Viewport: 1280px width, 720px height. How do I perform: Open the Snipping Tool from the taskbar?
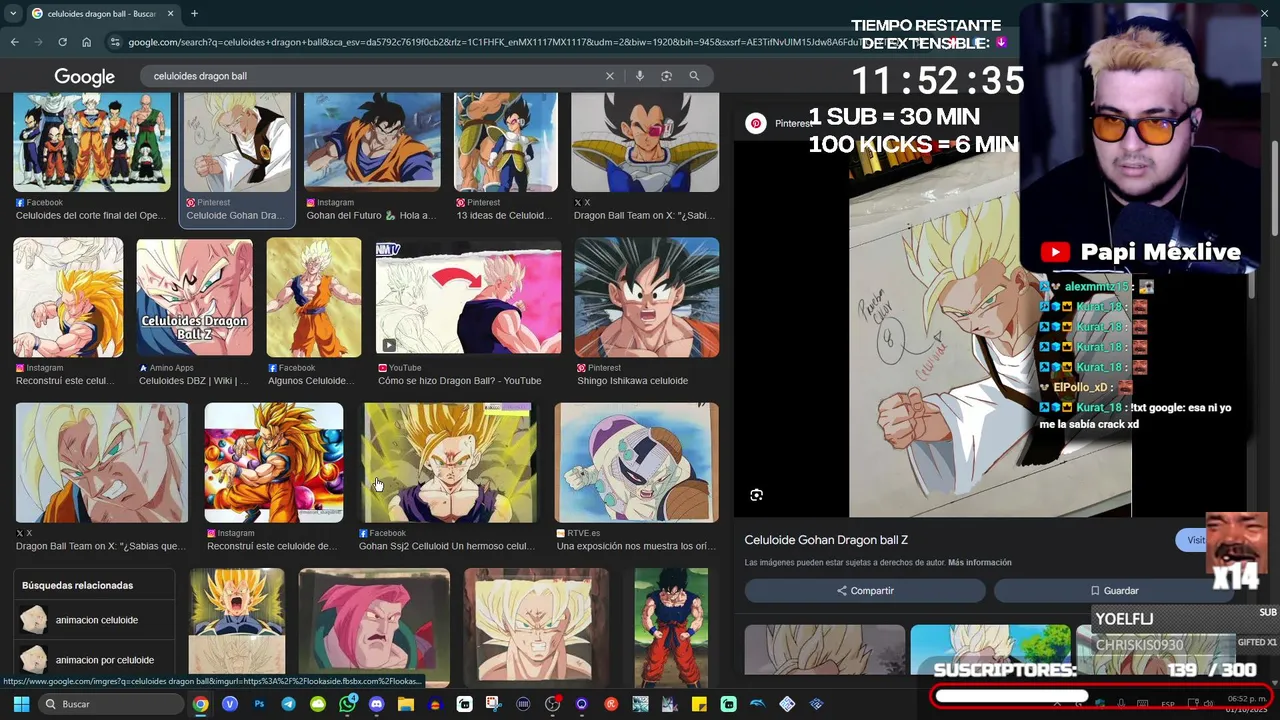point(493,704)
